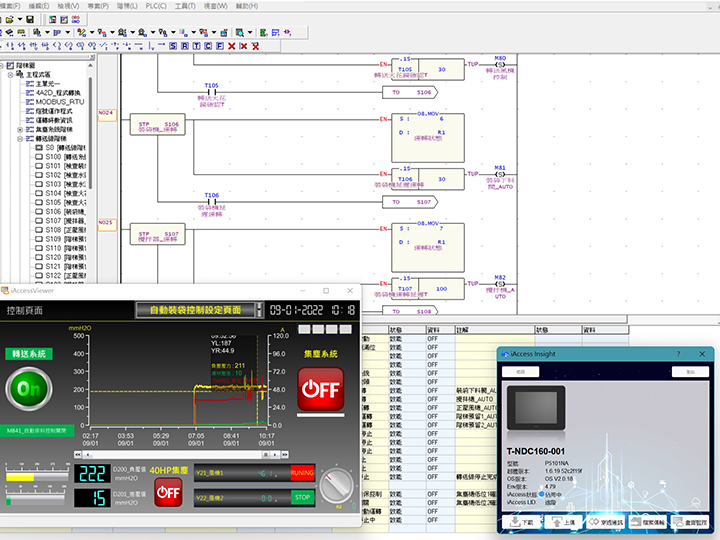Click the 下載 download button in iAccess Insight

[x=522, y=522]
